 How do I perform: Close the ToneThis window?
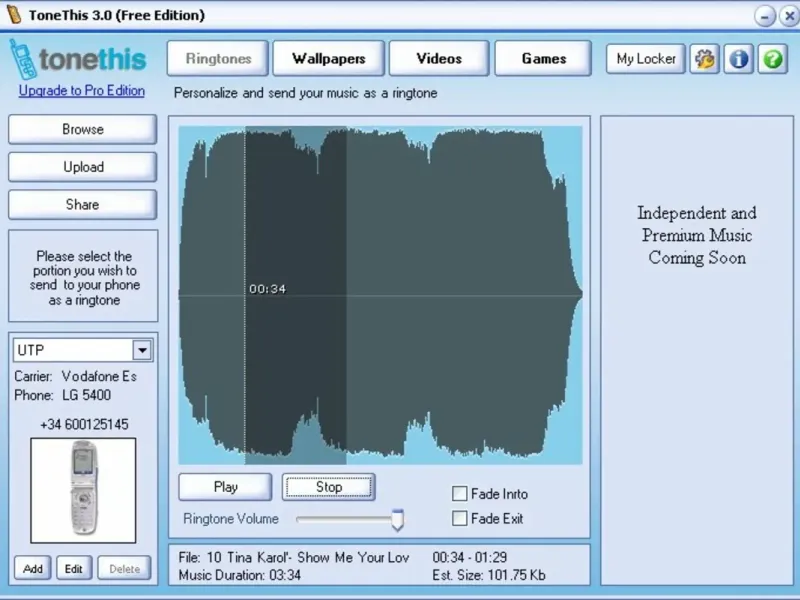790,16
